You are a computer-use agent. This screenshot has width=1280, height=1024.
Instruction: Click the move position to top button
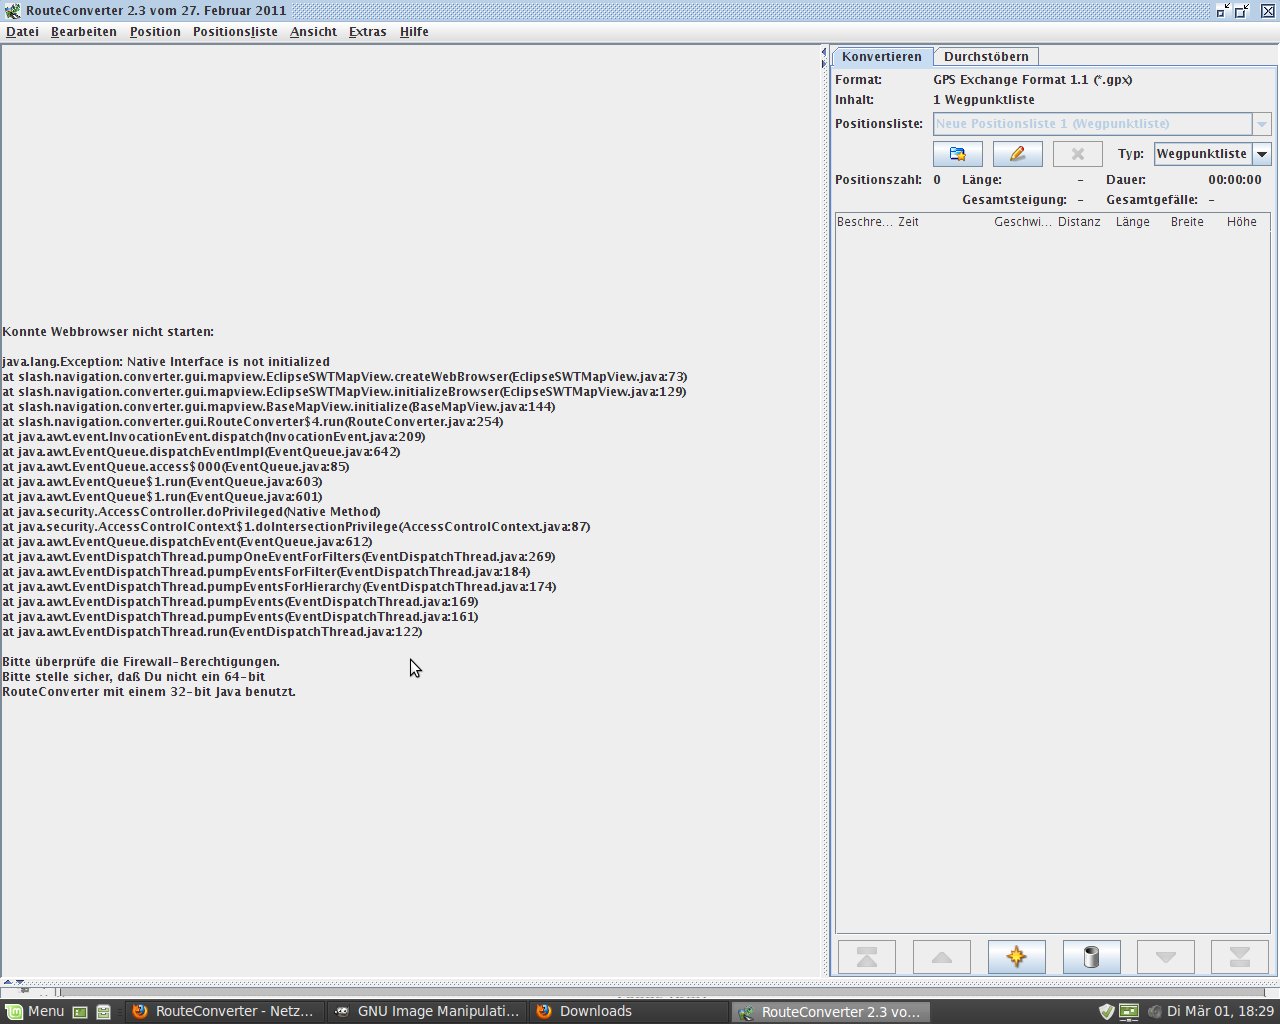coord(867,957)
